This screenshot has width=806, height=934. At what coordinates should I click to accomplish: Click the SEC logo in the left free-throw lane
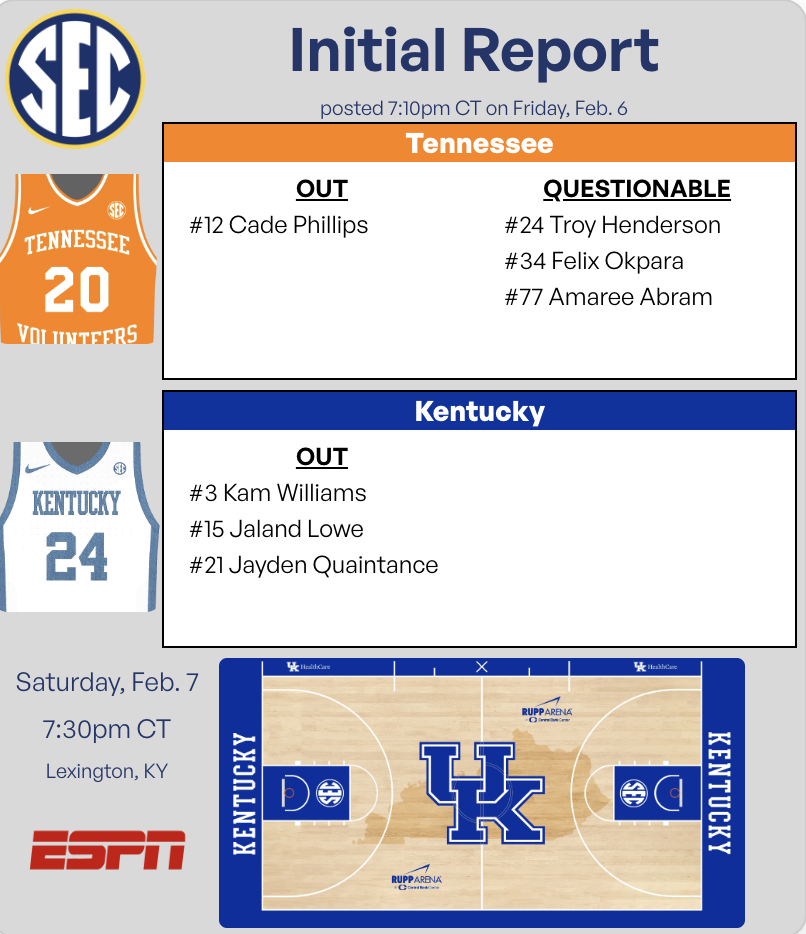point(329,794)
